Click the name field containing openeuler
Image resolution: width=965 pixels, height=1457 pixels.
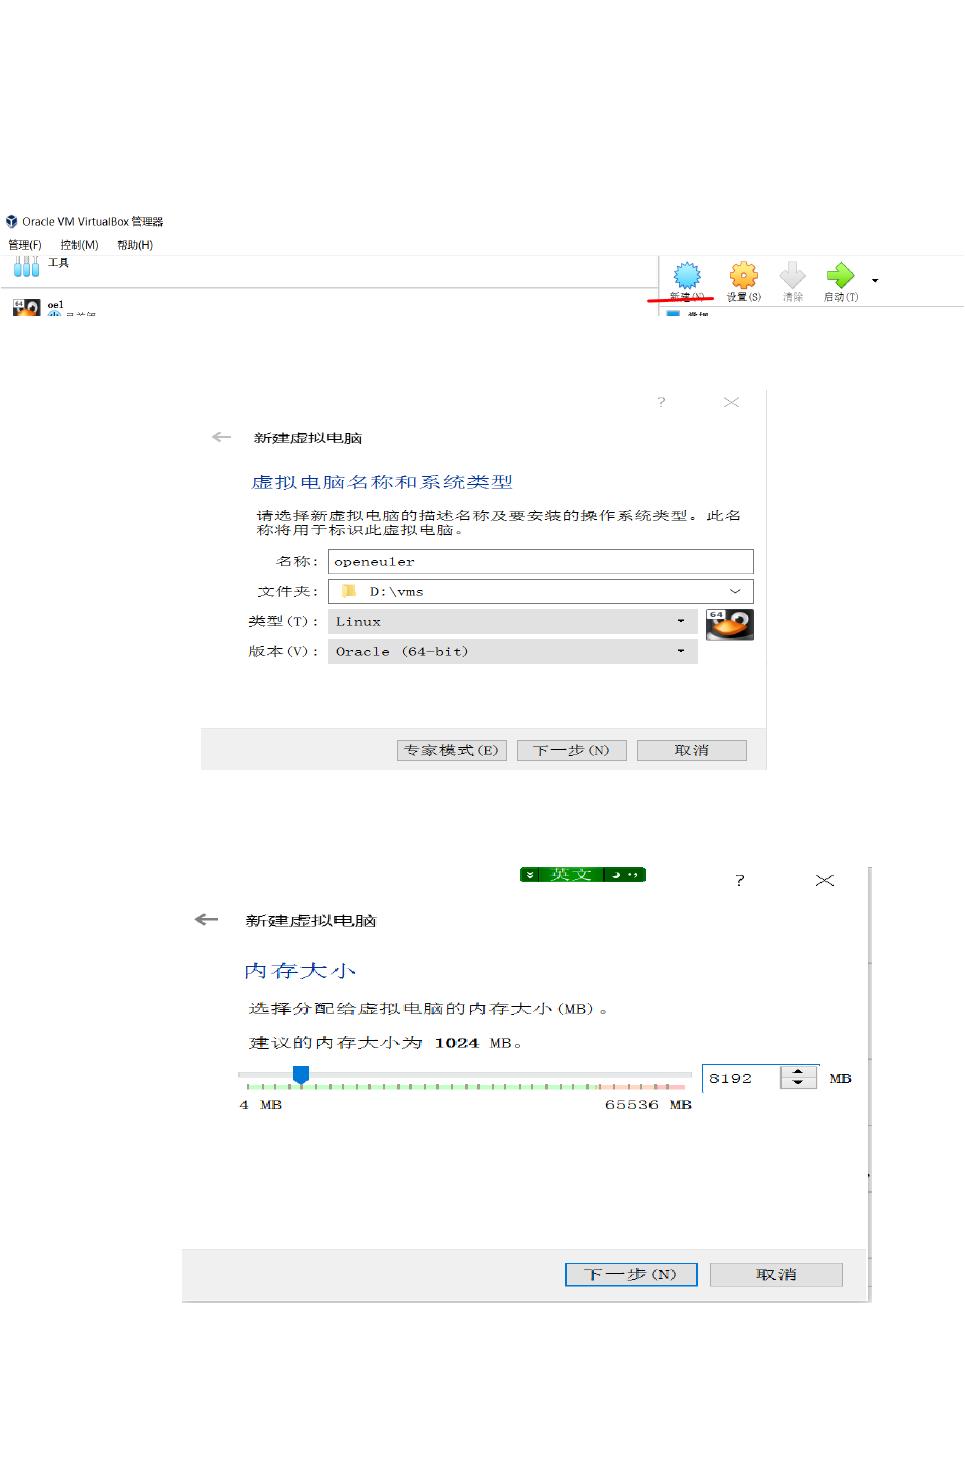point(540,562)
